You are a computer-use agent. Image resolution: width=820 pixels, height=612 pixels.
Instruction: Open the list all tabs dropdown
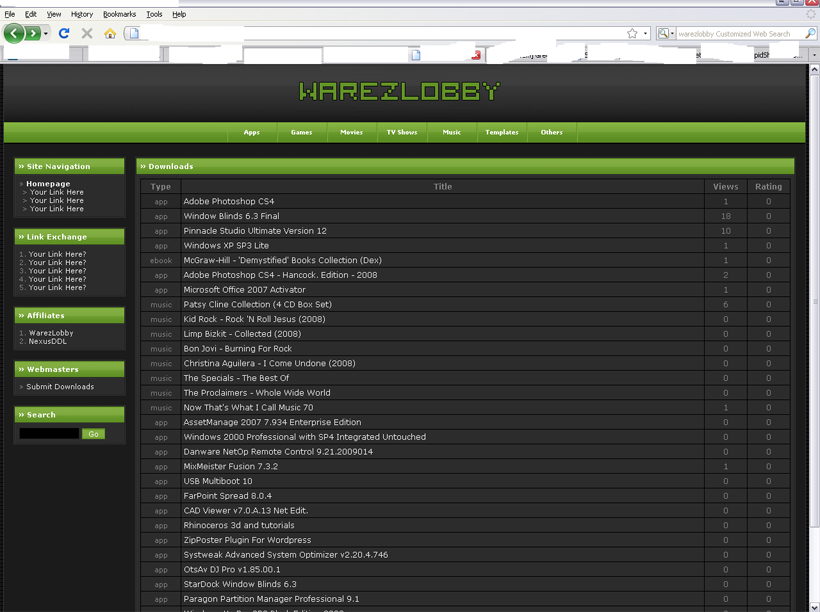tap(814, 54)
